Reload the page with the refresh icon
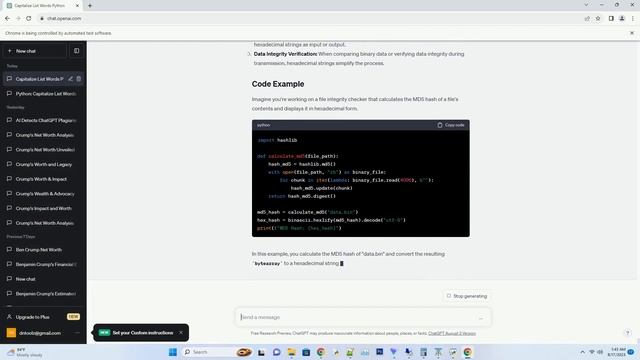Viewport: 640px width, 360px height. click(29, 18)
